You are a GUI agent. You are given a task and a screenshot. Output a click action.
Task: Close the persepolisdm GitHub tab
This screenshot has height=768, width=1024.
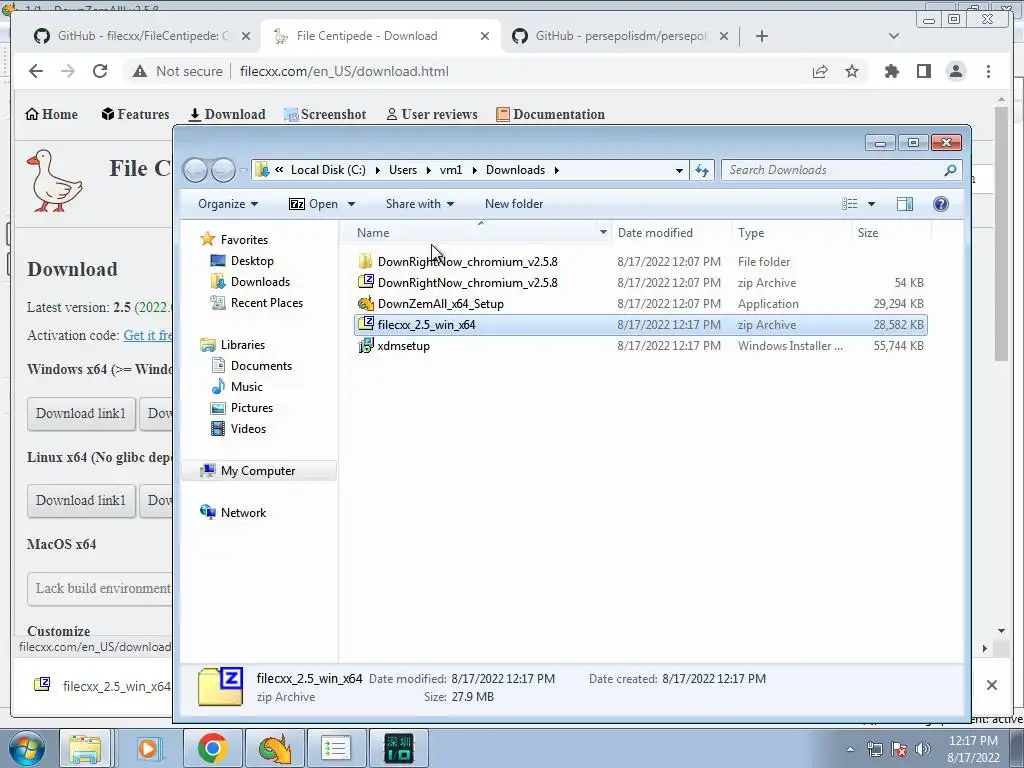click(724, 36)
